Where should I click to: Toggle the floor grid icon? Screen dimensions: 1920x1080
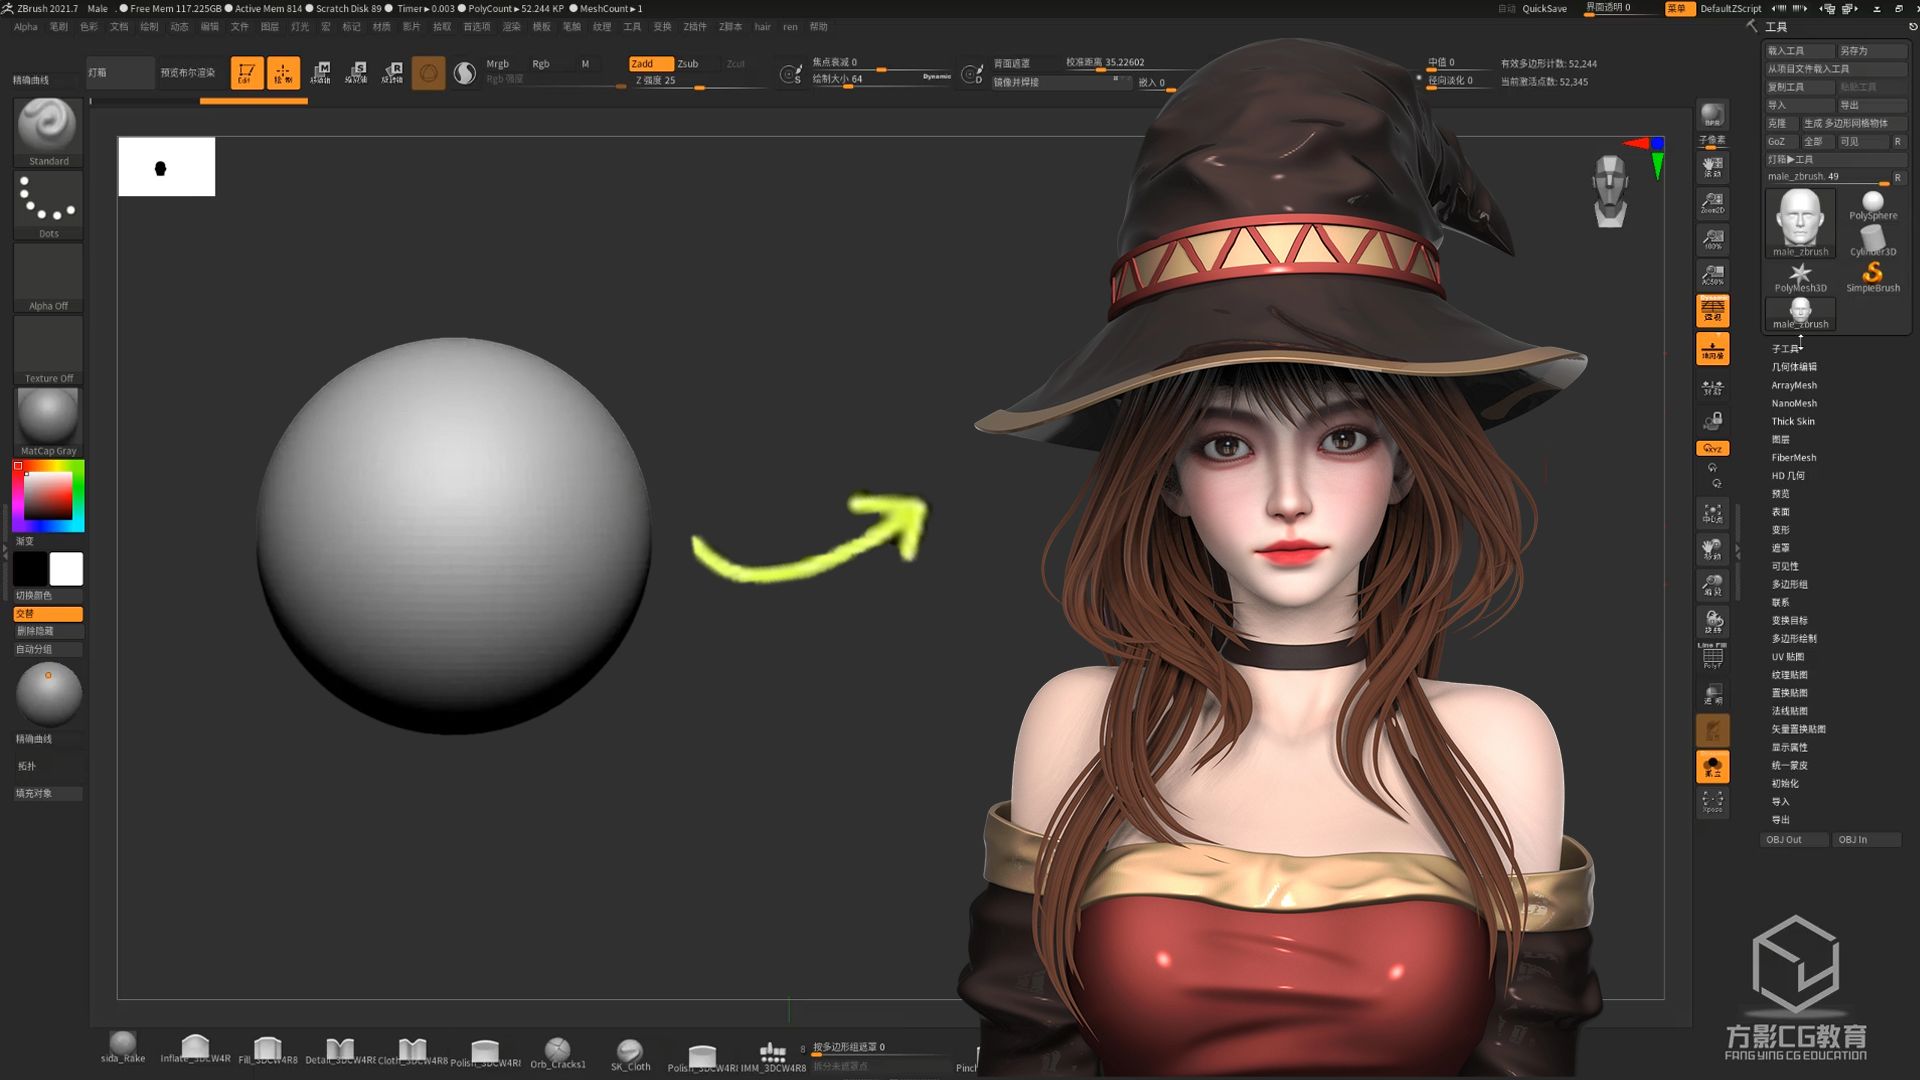[x=1712, y=348]
